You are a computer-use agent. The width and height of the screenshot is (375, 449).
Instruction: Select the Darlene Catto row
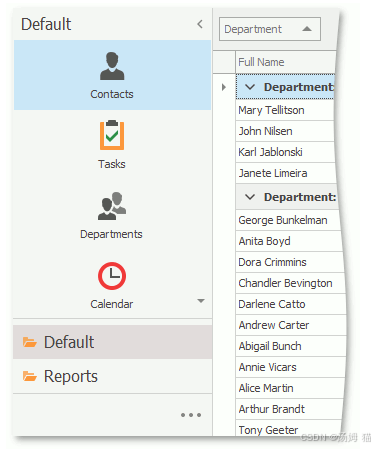tap(291, 304)
